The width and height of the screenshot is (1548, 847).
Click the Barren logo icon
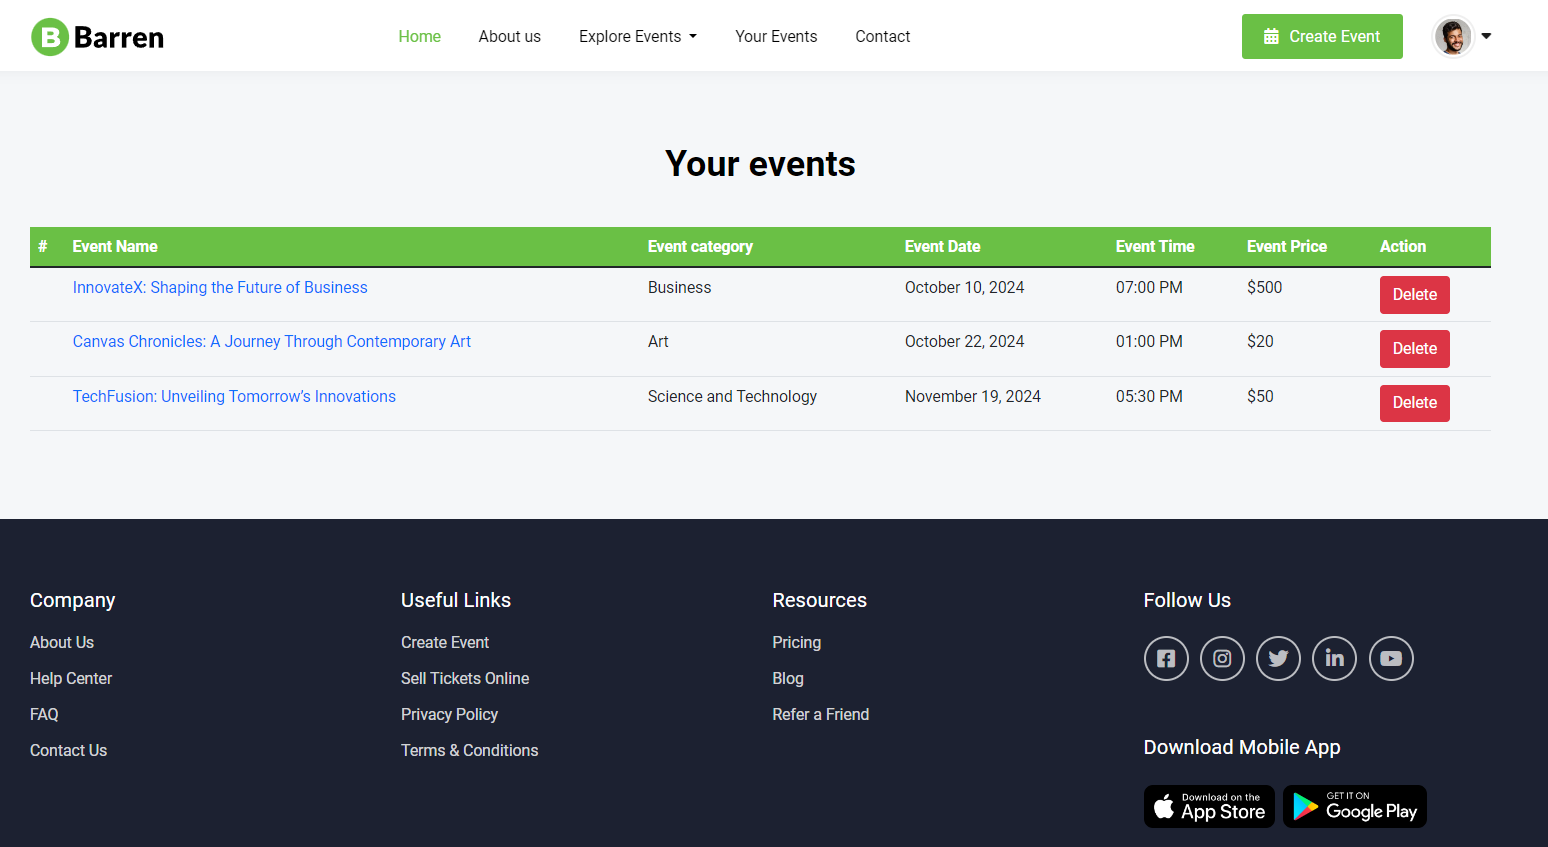(x=50, y=37)
